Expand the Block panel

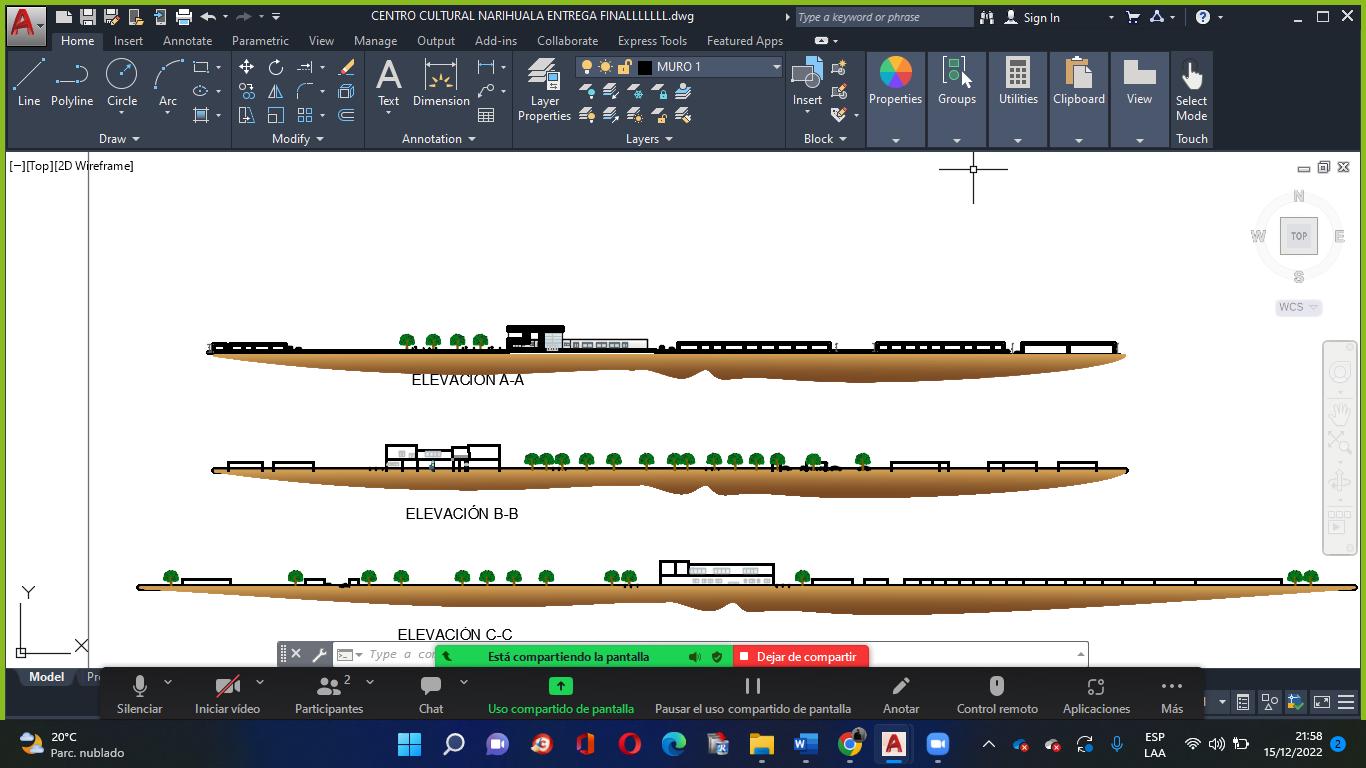click(x=826, y=139)
